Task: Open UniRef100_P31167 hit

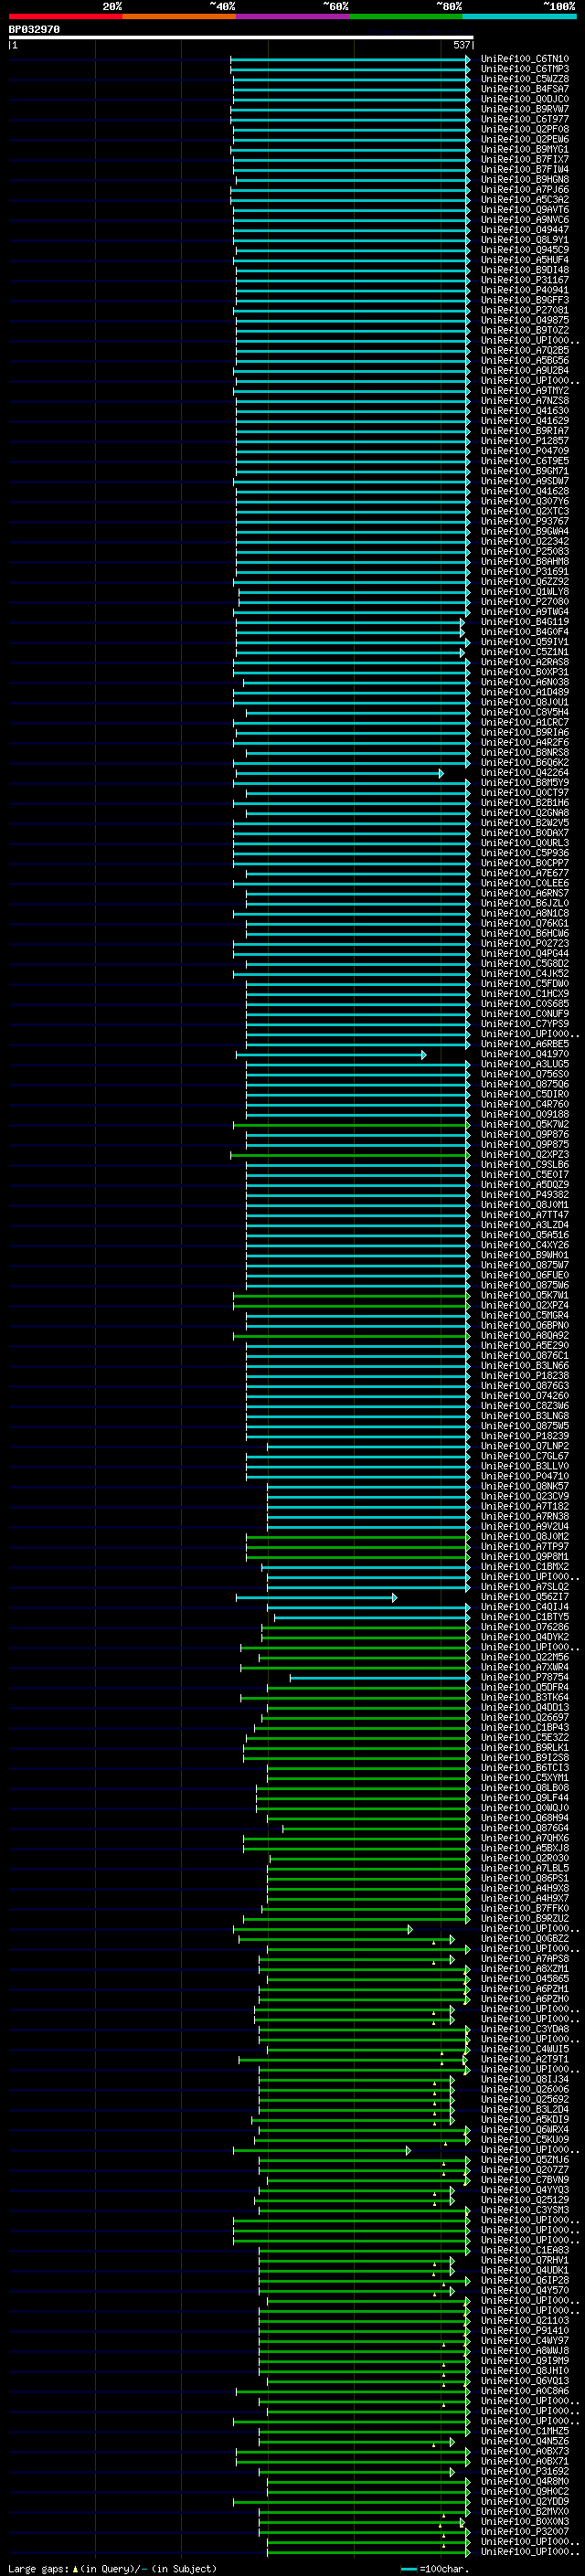Action: (x=525, y=280)
